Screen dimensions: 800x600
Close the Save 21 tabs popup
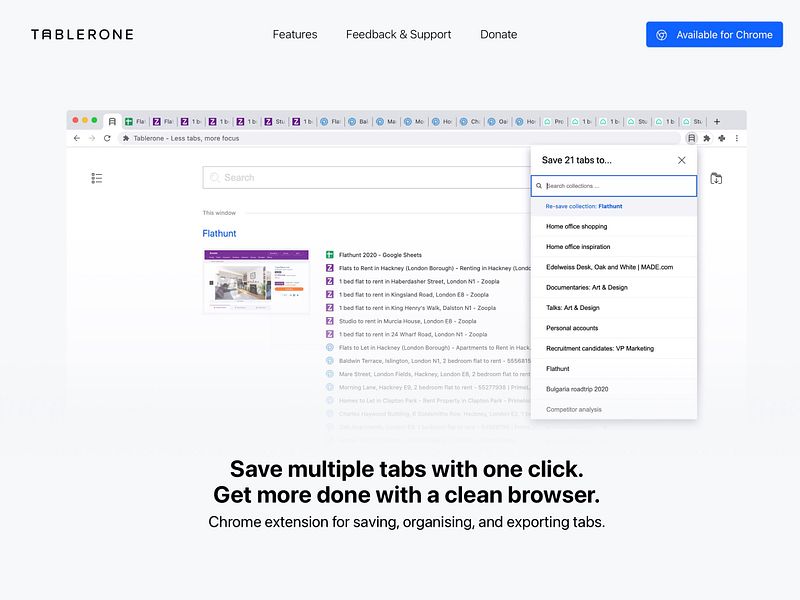tap(682, 160)
